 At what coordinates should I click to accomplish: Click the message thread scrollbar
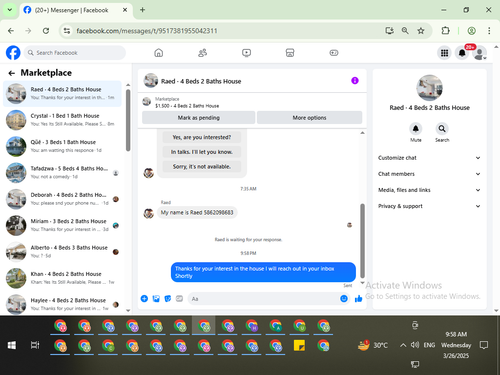[x=362, y=240]
